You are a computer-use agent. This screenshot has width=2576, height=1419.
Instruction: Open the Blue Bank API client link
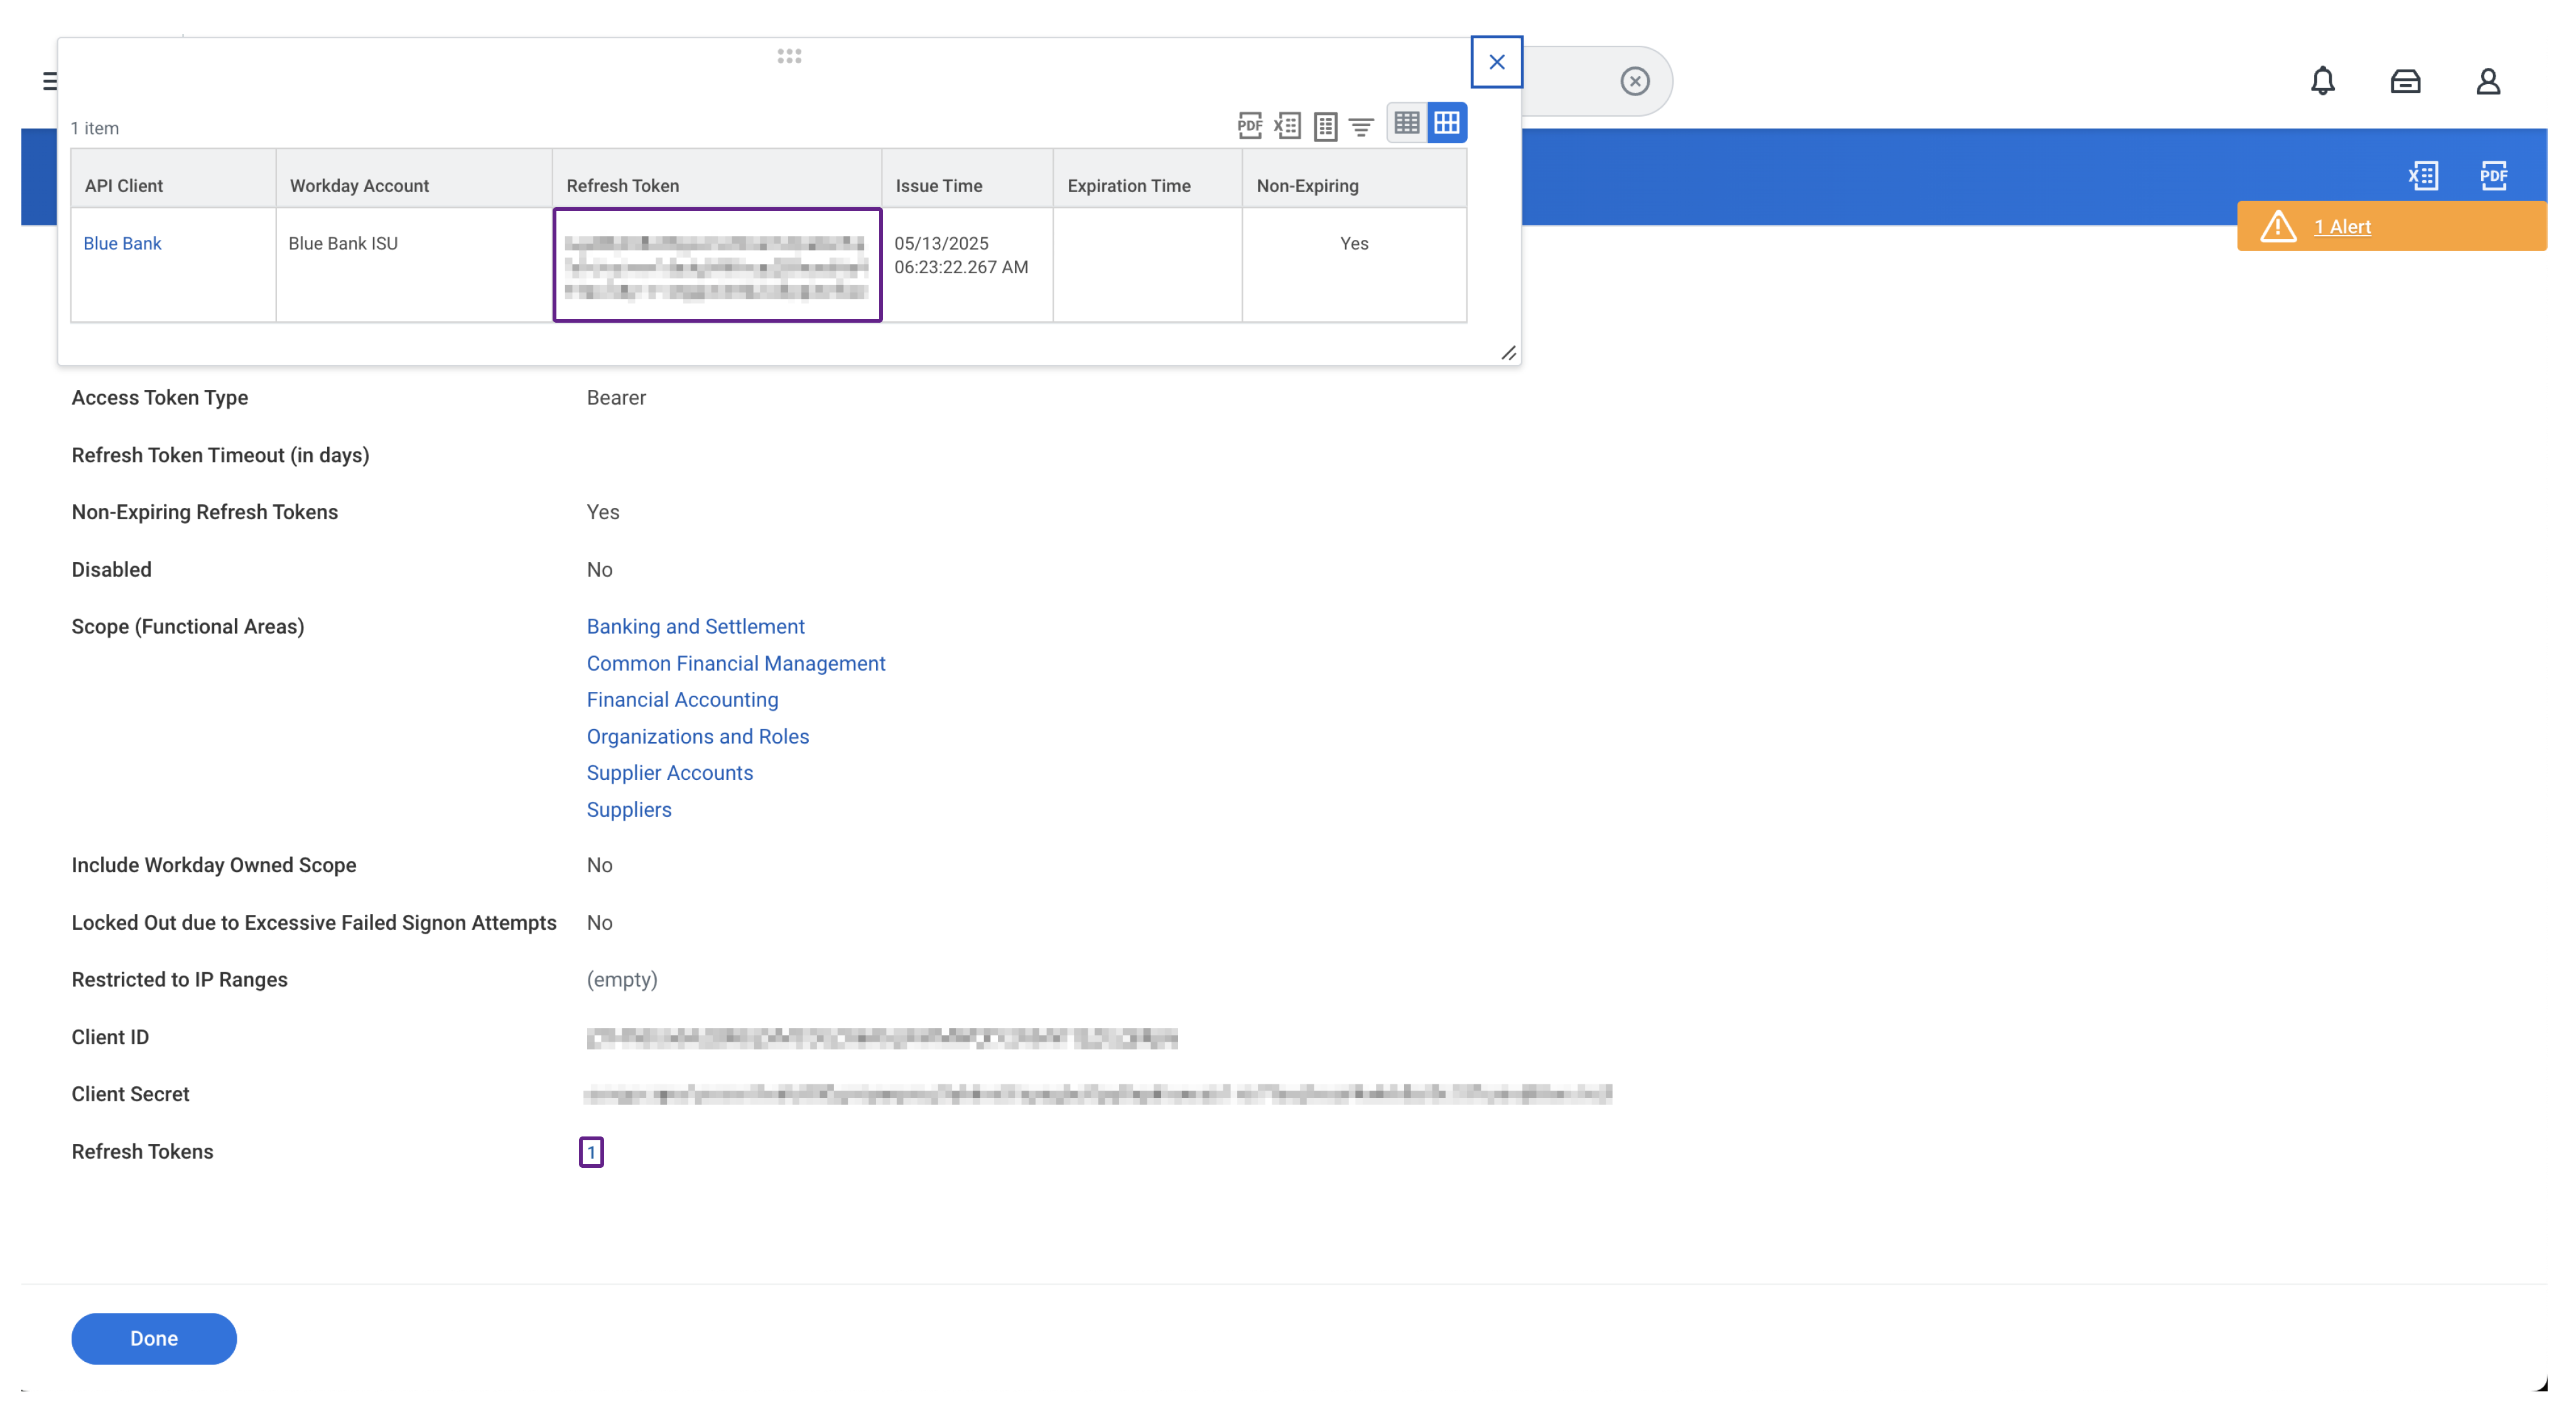122,243
